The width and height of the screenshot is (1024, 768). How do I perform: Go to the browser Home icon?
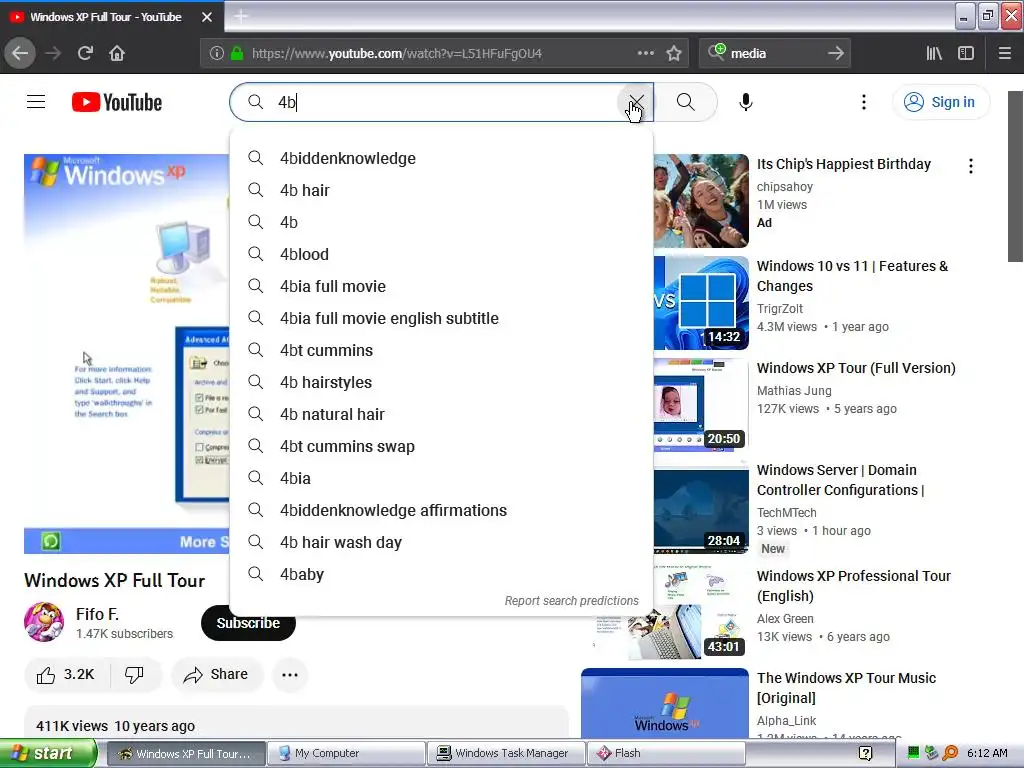pos(117,54)
